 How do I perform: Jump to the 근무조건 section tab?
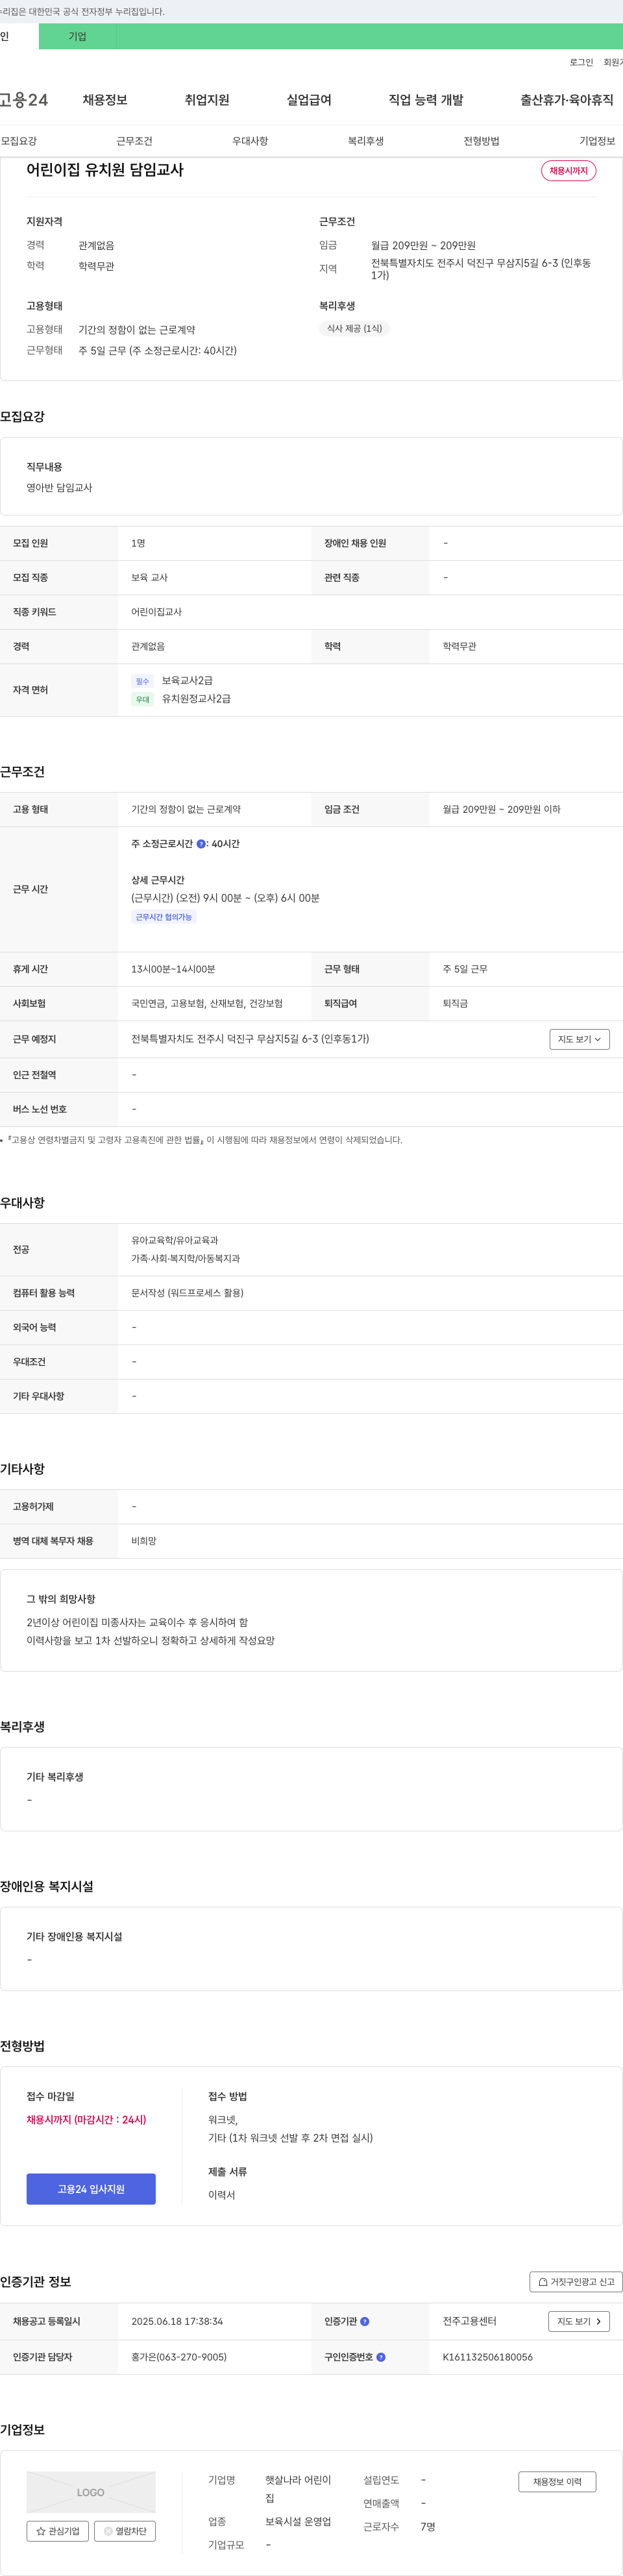134,141
